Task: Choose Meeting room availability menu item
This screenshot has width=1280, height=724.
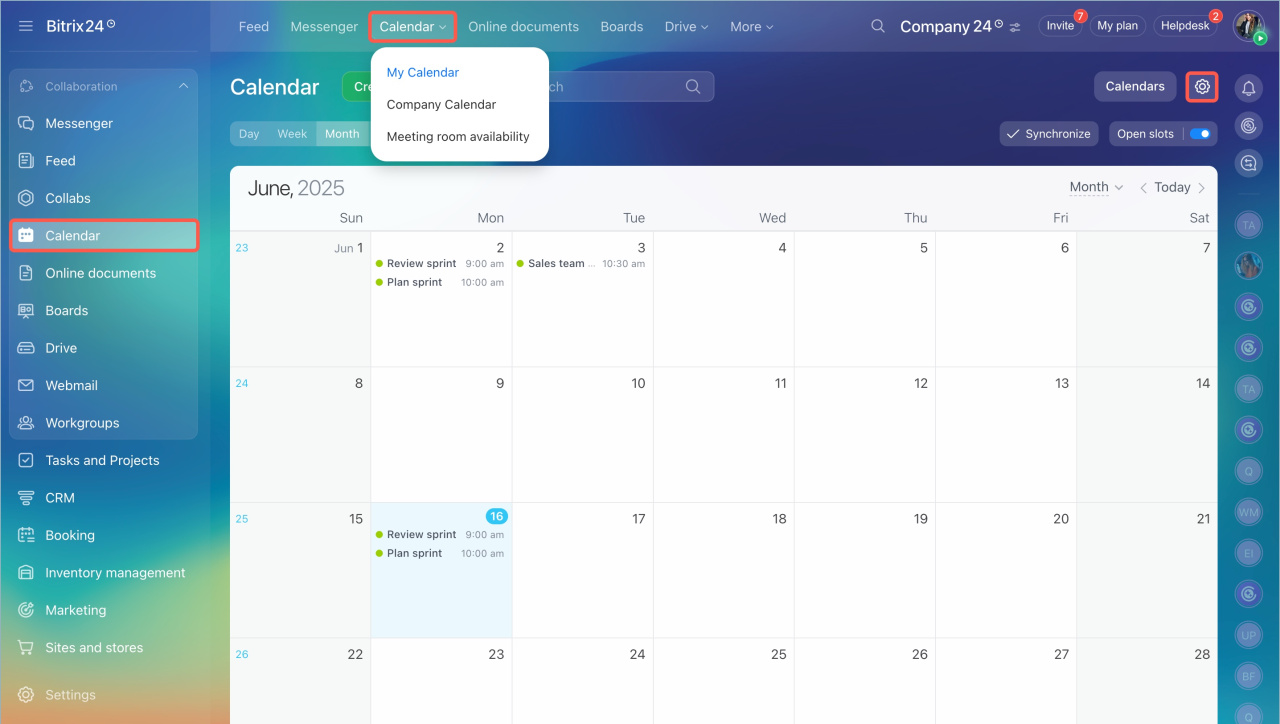Action: 458,136
